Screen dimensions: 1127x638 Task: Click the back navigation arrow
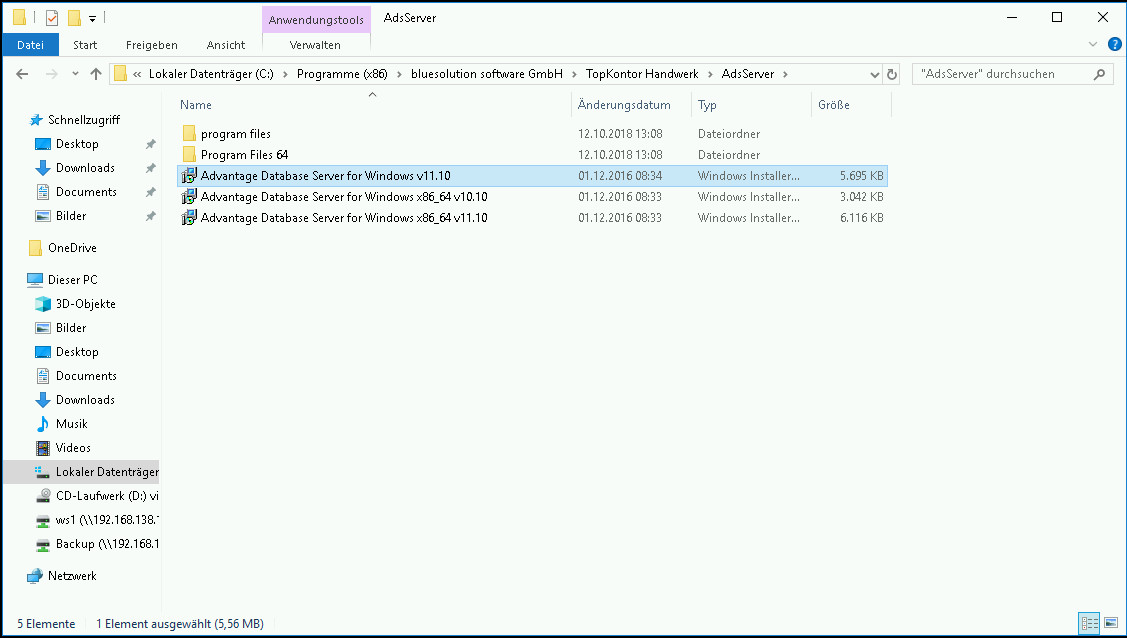click(x=22, y=74)
